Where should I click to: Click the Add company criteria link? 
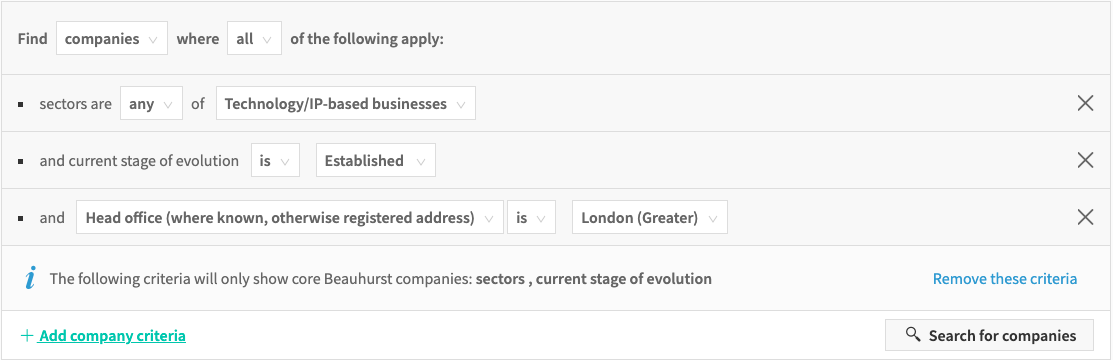112,336
